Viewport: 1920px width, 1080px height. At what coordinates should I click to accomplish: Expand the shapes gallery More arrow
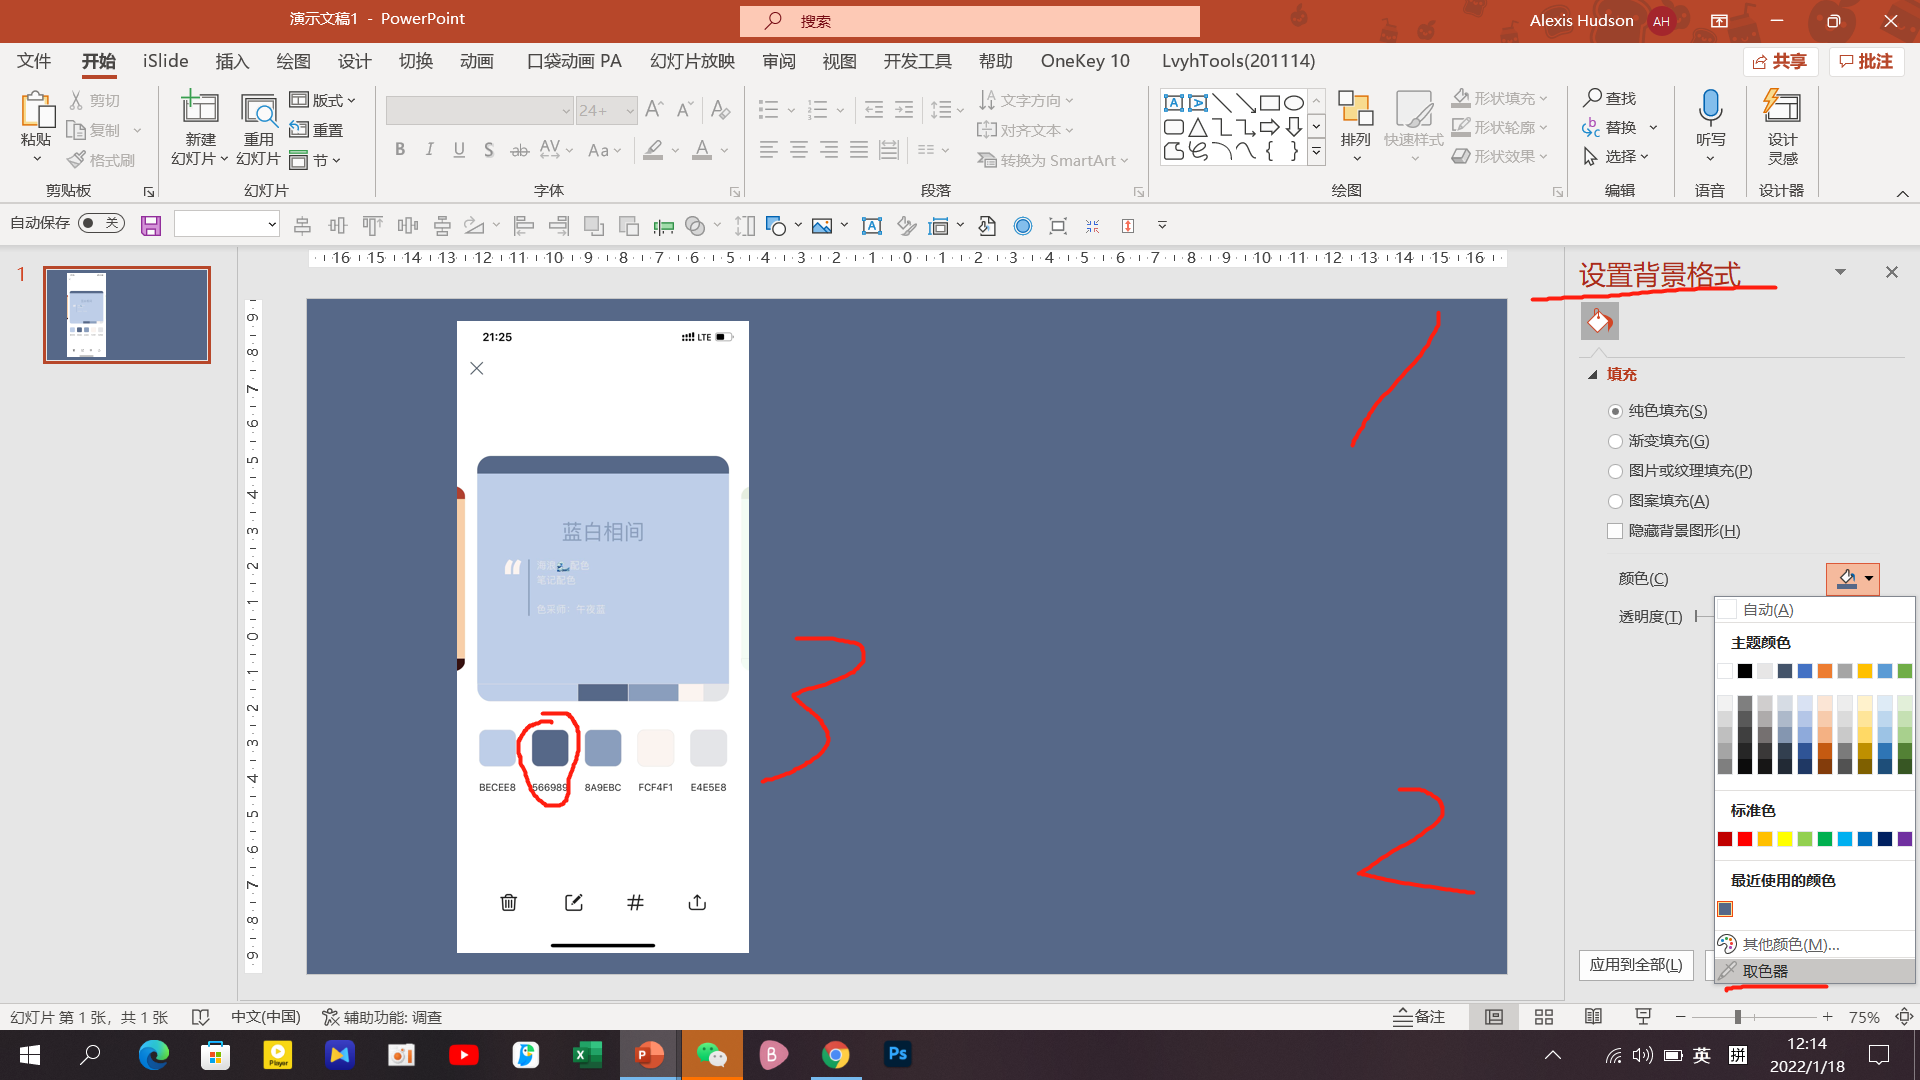tap(1317, 153)
